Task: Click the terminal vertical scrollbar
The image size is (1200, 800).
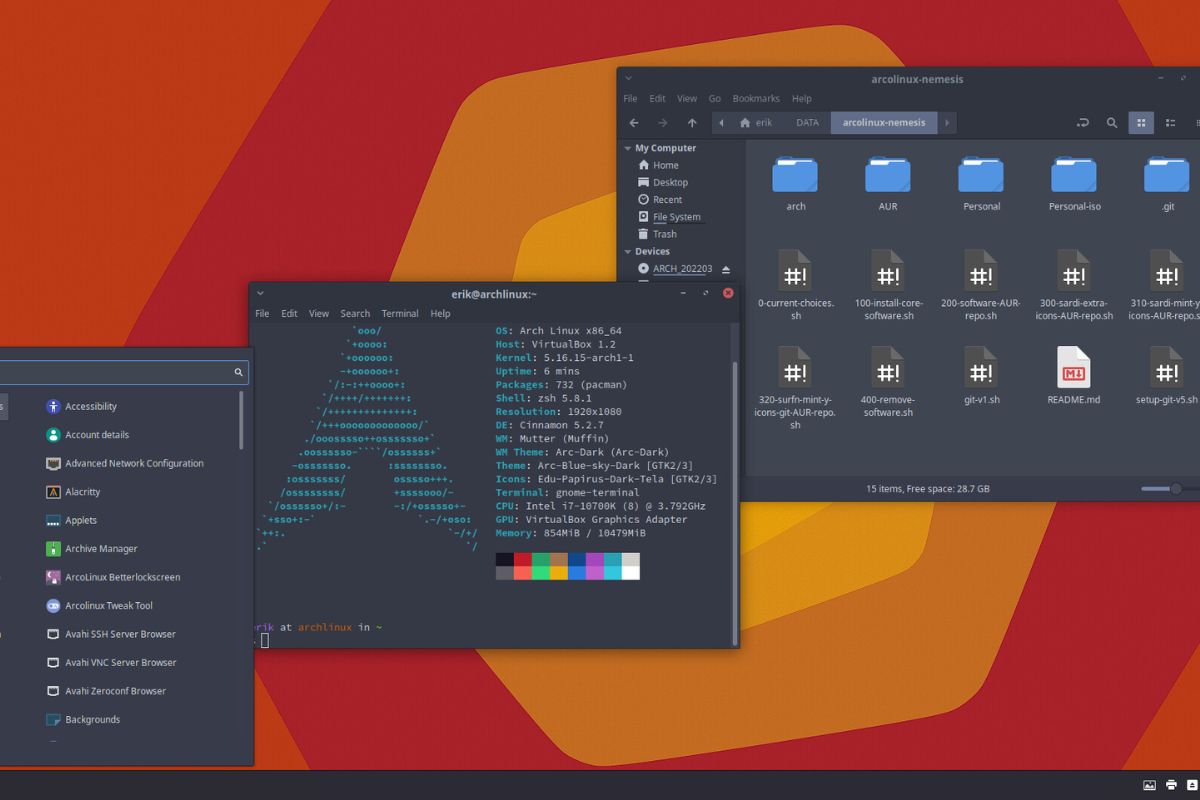Action: [x=735, y=503]
